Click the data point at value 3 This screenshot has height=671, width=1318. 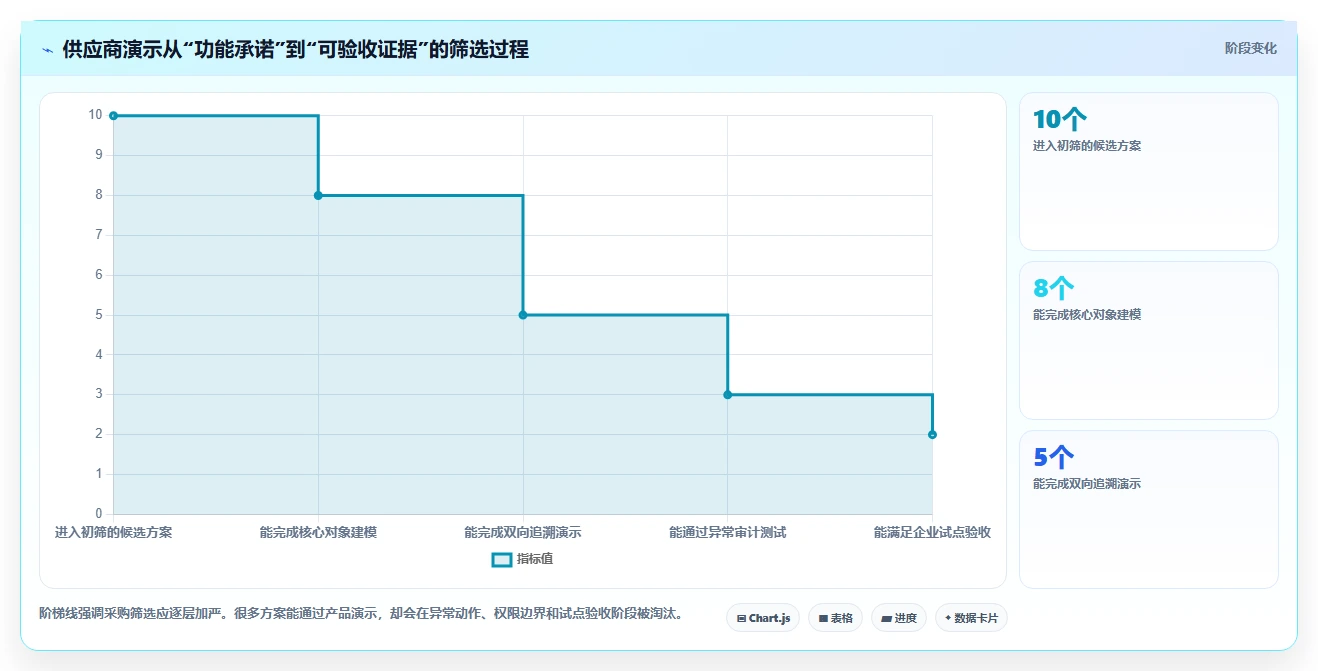click(x=727, y=394)
